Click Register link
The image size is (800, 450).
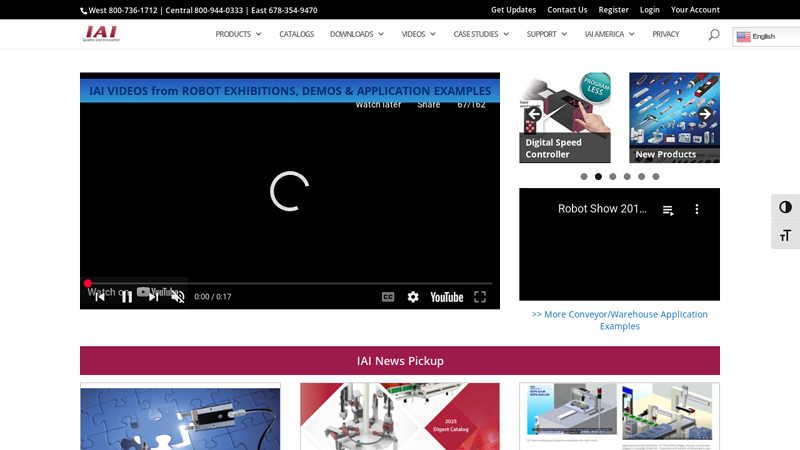pyautogui.click(x=613, y=10)
